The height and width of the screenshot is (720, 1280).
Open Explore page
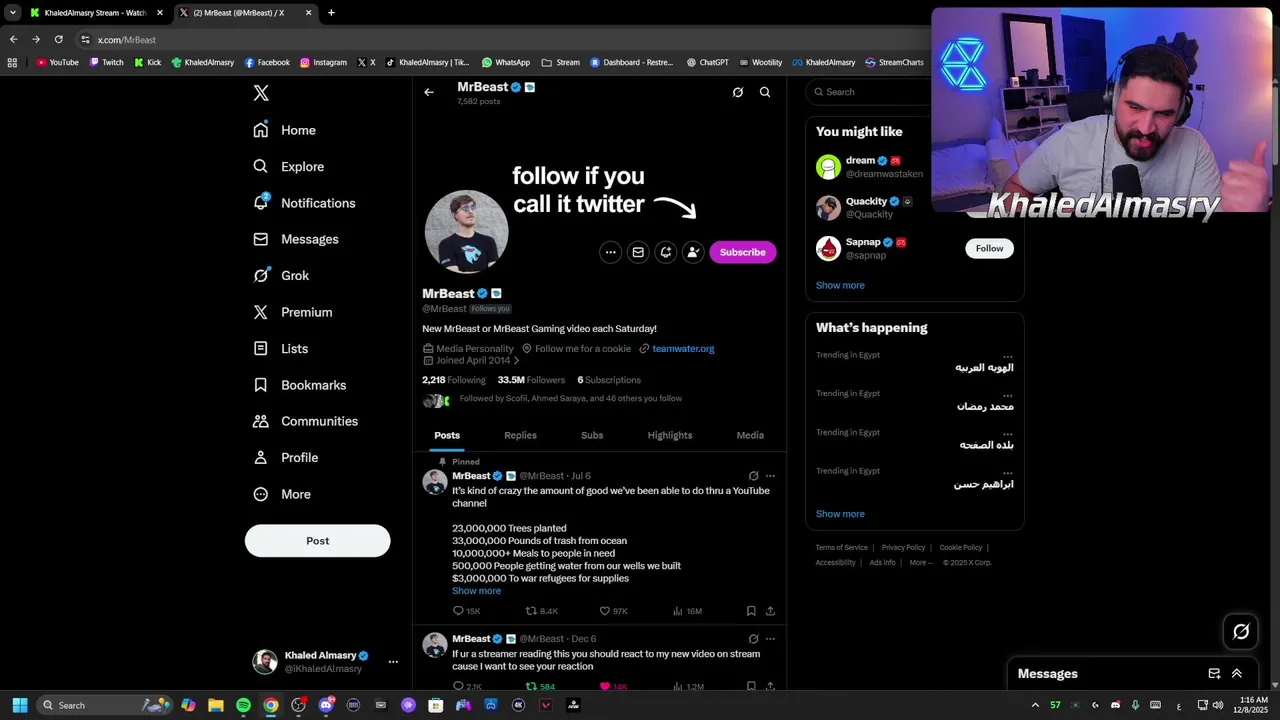(x=289, y=167)
